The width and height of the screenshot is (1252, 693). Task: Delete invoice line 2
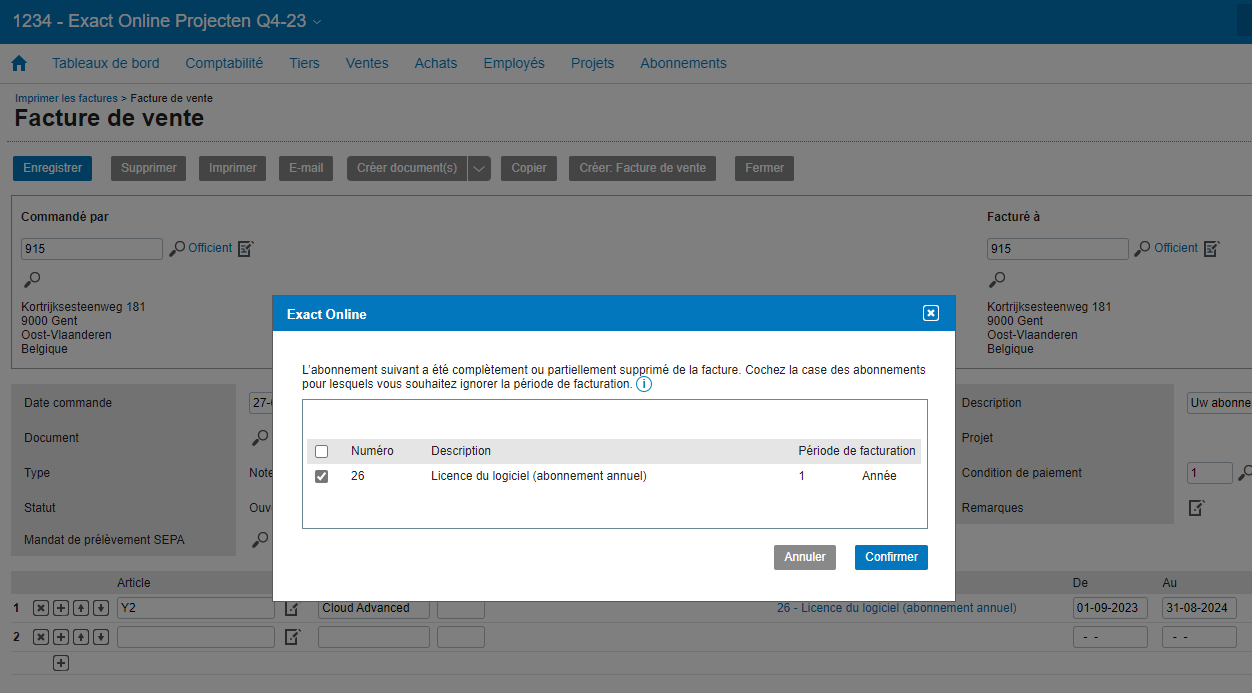click(40, 637)
